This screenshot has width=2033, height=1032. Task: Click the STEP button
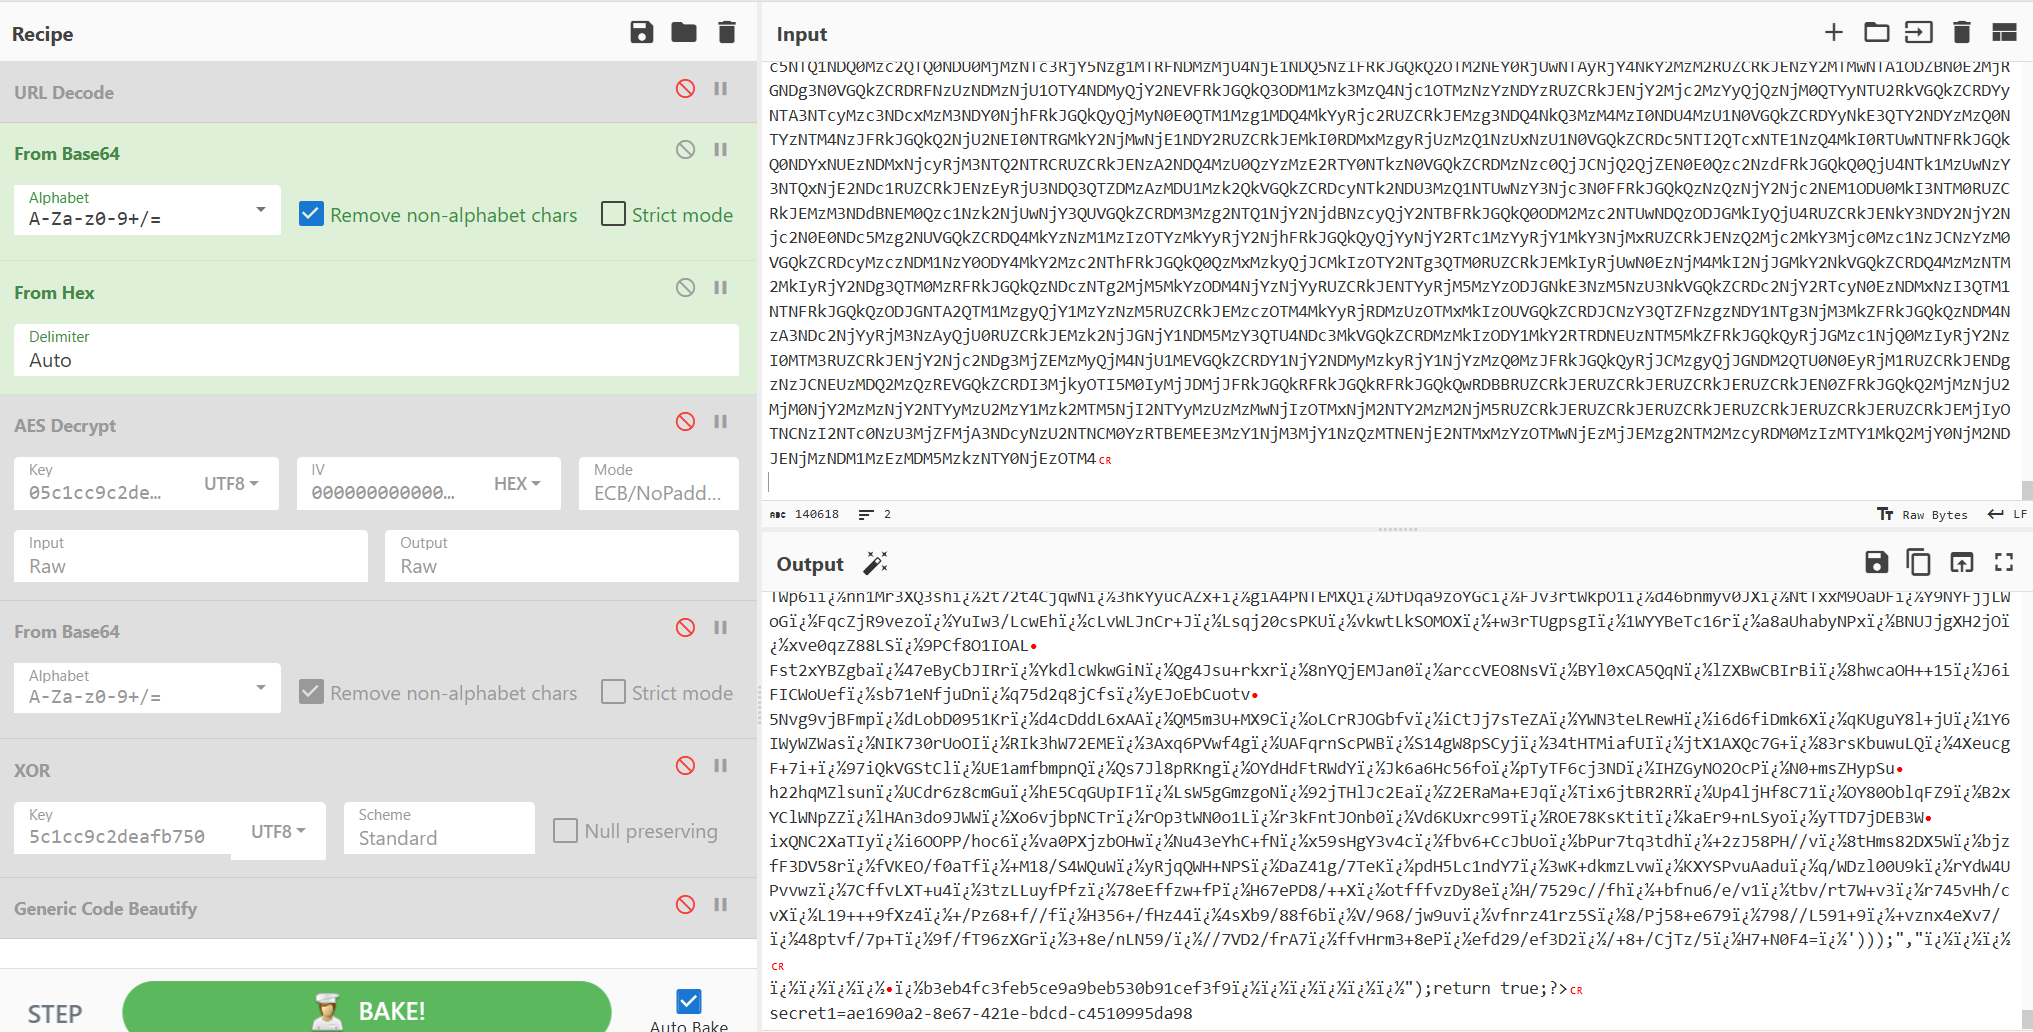coord(55,1014)
